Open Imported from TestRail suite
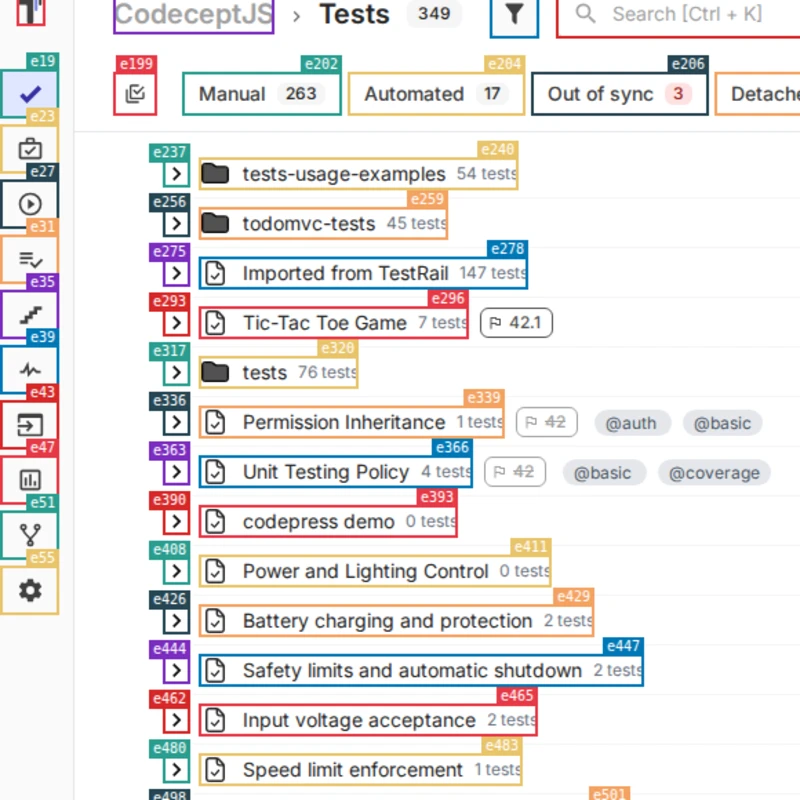The height and width of the screenshot is (800, 800). pyautogui.click(x=363, y=273)
